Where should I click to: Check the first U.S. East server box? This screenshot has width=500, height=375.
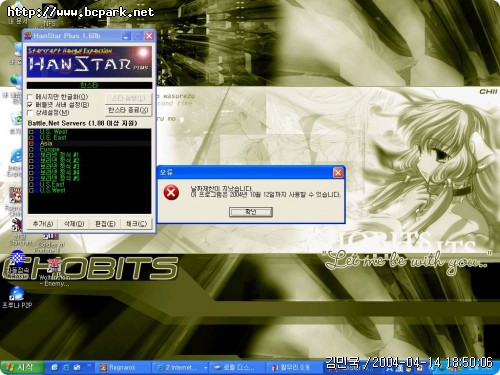pos(31,138)
